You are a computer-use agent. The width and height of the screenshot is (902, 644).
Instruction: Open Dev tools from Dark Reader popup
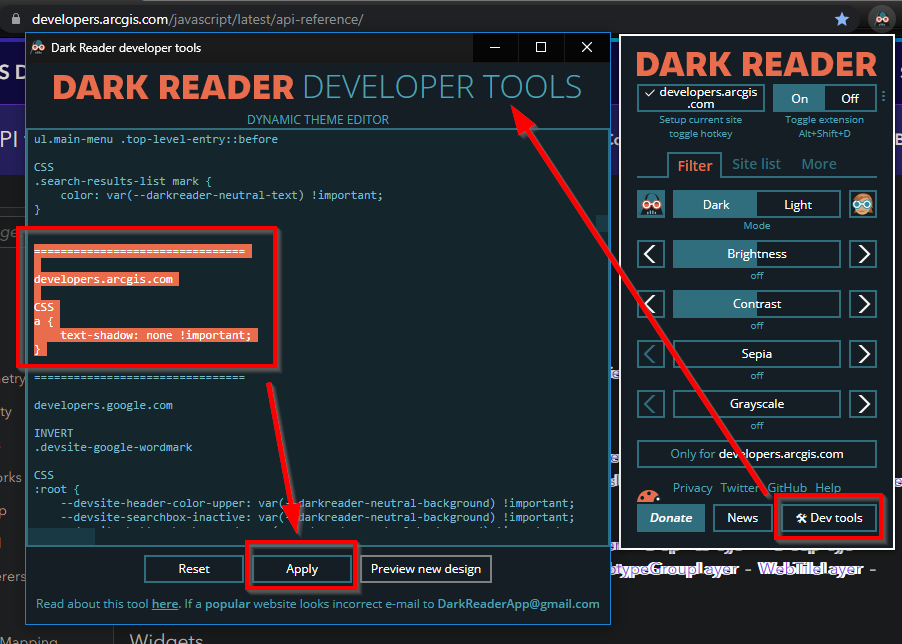(828, 518)
